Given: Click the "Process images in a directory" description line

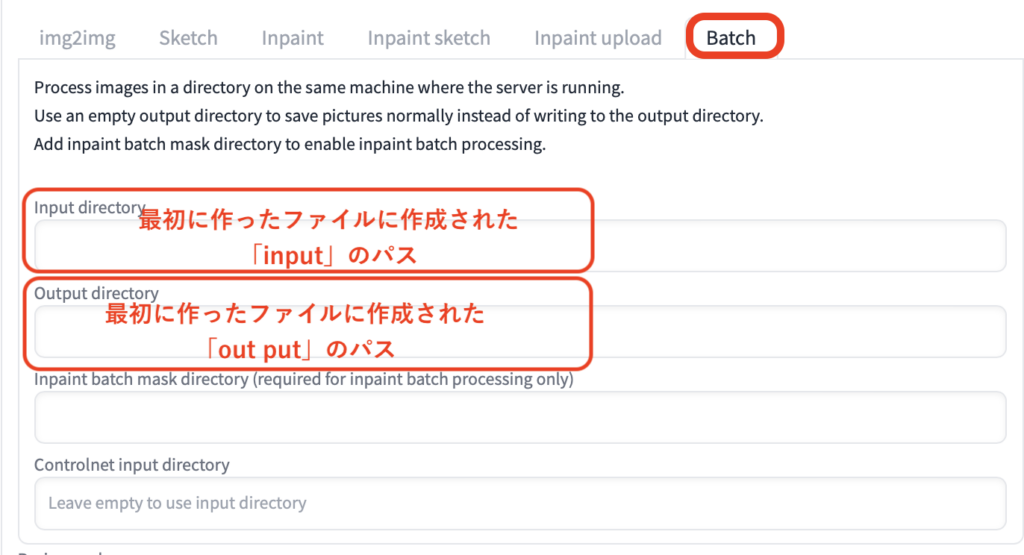Looking at the screenshot, I should pyautogui.click(x=328, y=88).
